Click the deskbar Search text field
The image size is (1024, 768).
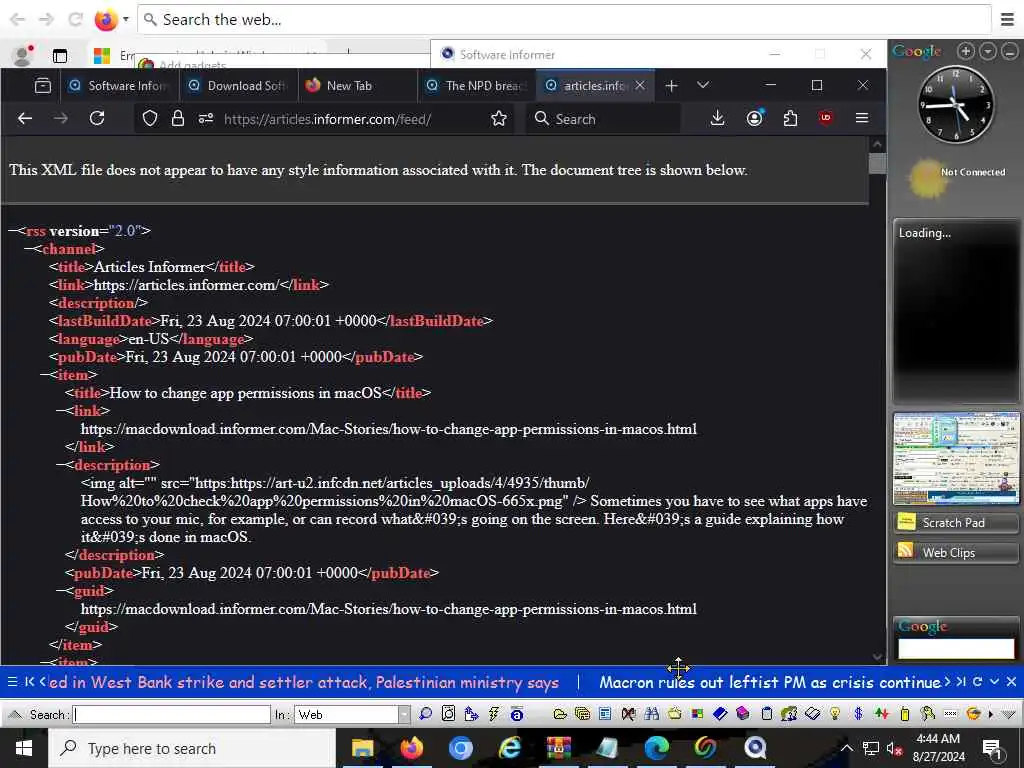coord(172,714)
